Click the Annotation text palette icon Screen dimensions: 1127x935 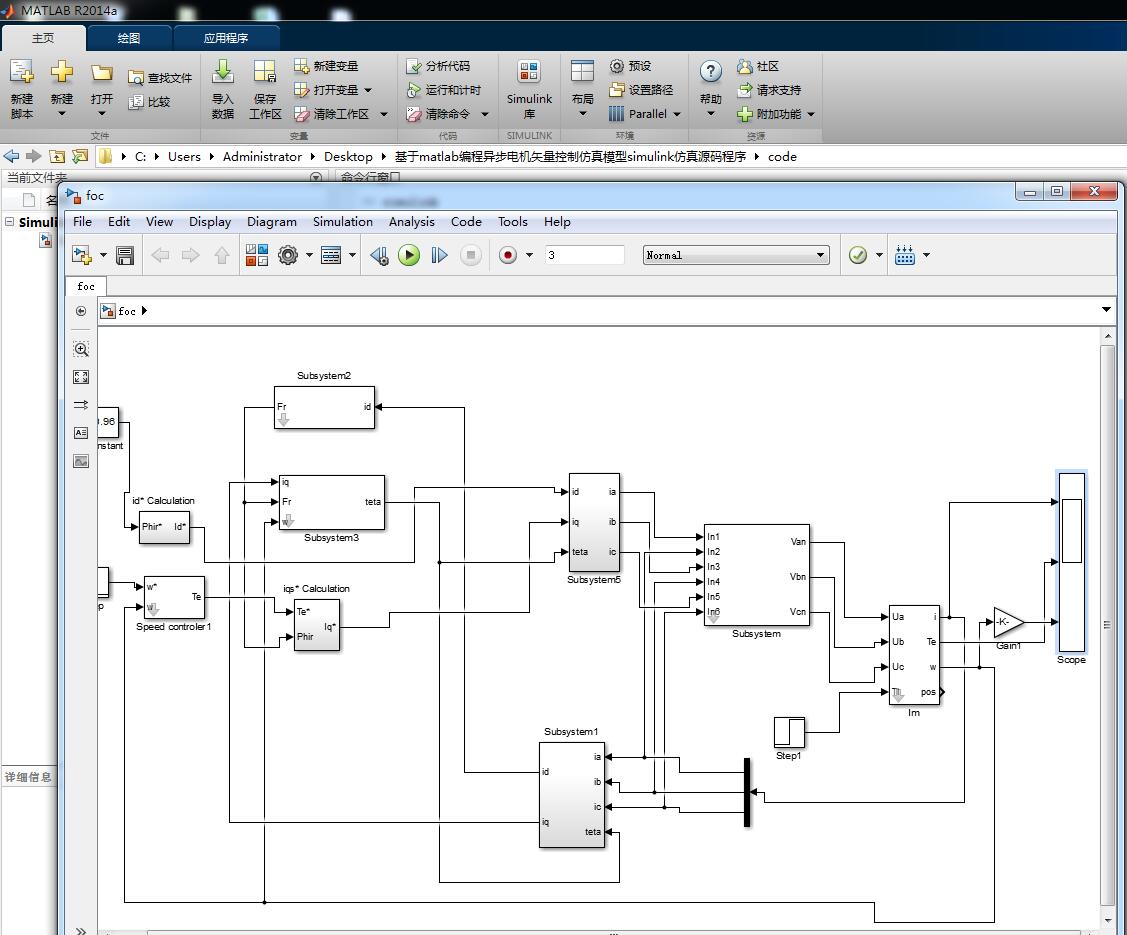(81, 433)
